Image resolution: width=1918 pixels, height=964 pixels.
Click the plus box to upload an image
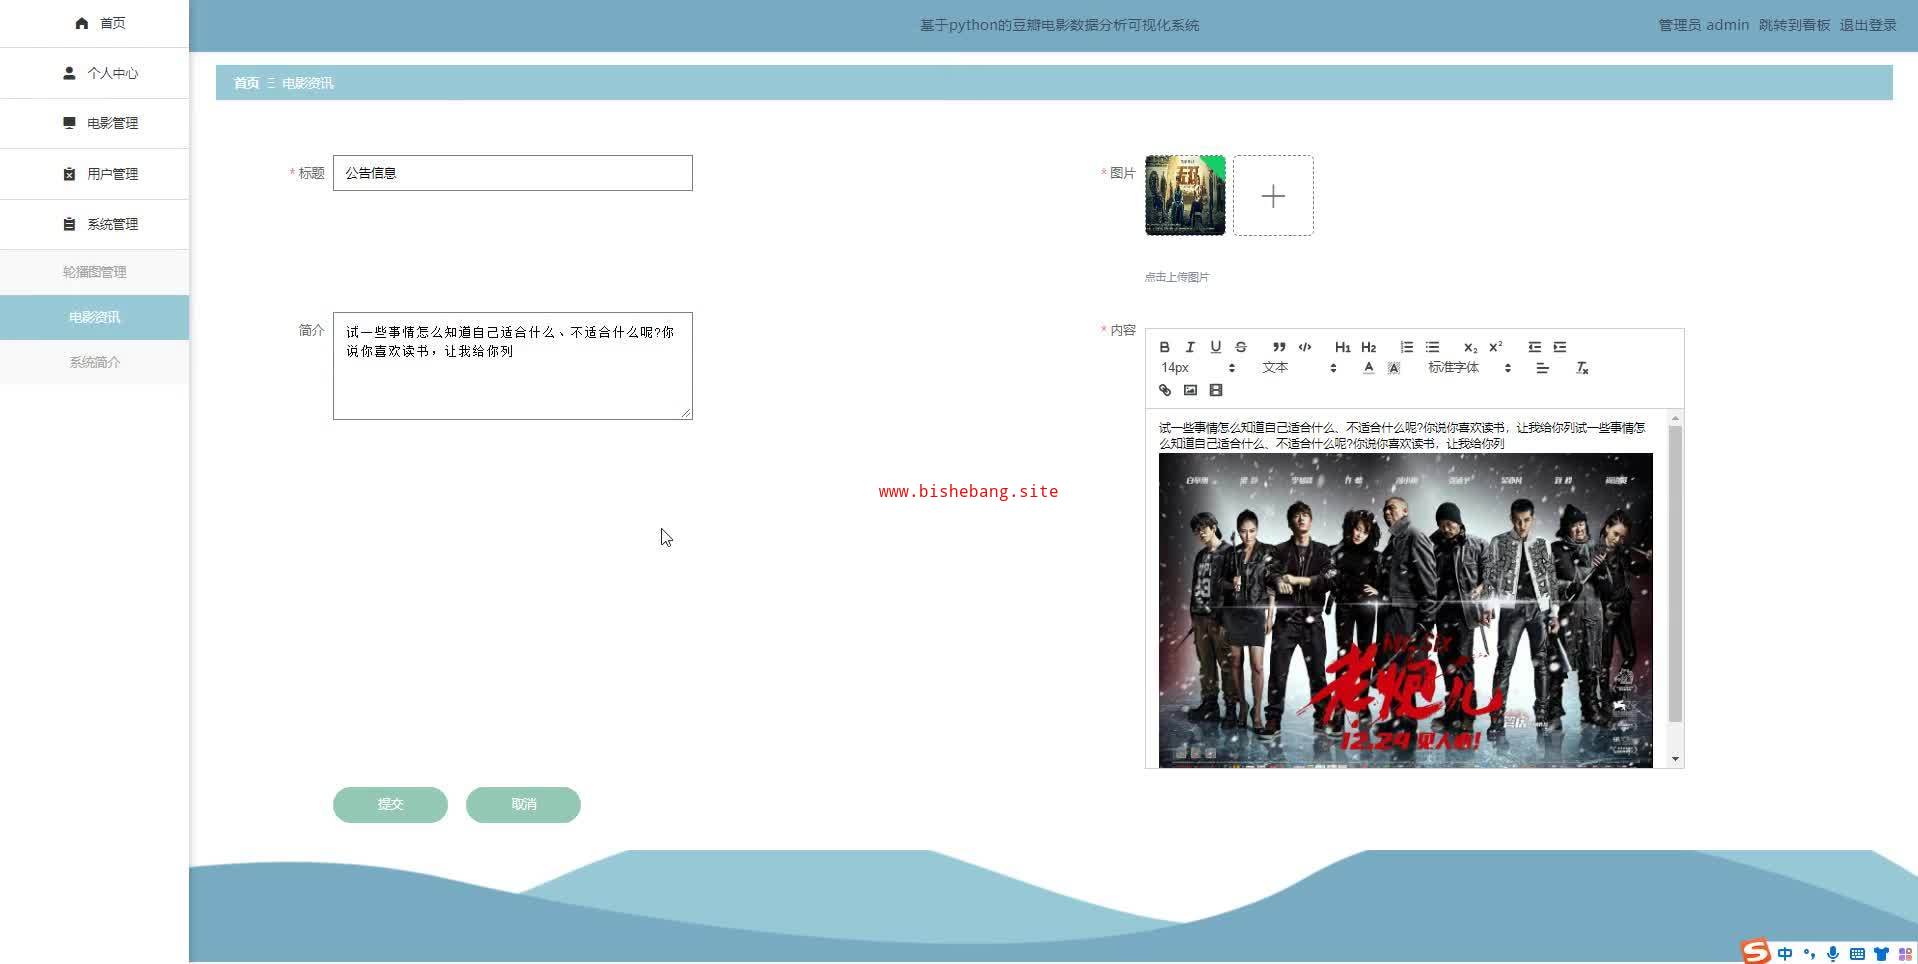(1273, 195)
